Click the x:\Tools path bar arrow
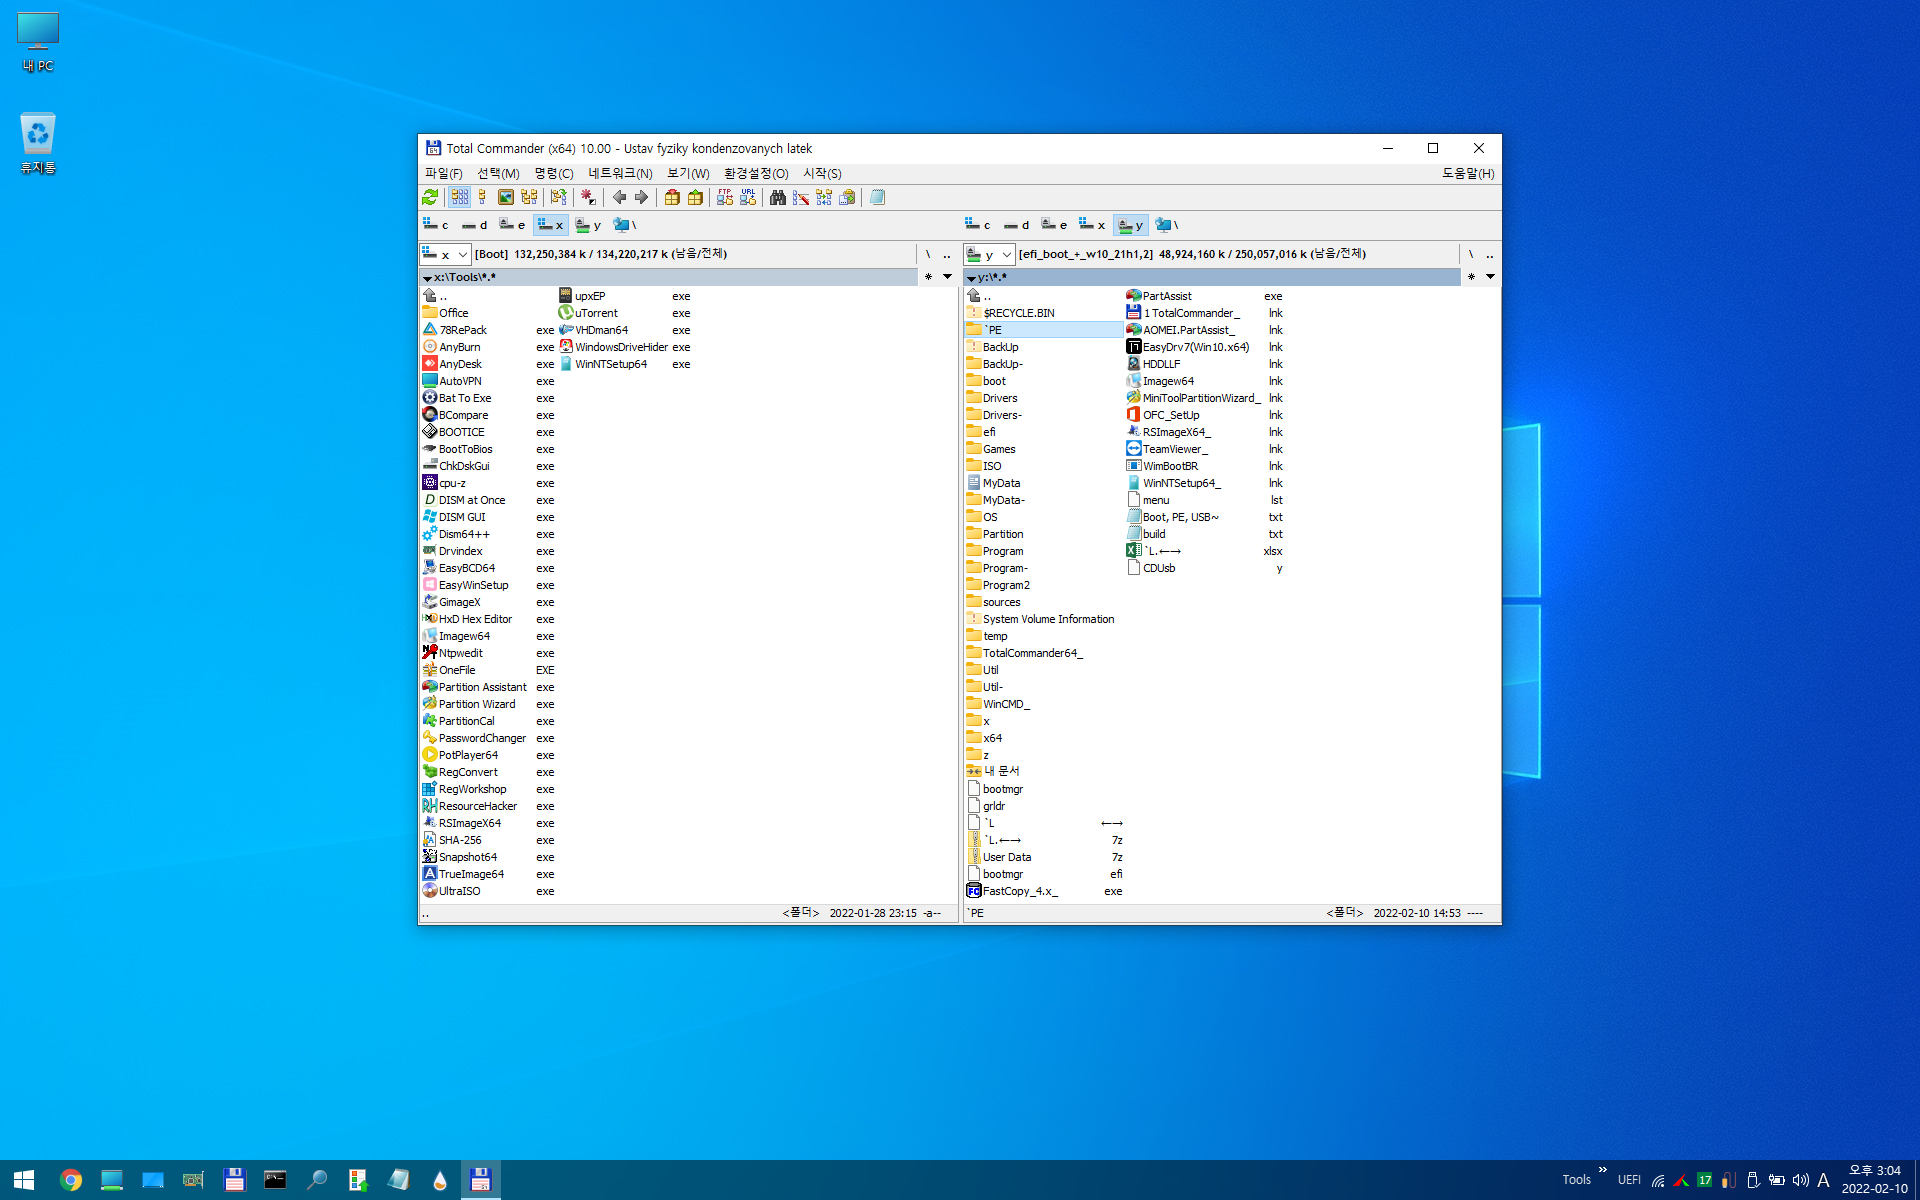The image size is (1920, 1200). click(427, 278)
